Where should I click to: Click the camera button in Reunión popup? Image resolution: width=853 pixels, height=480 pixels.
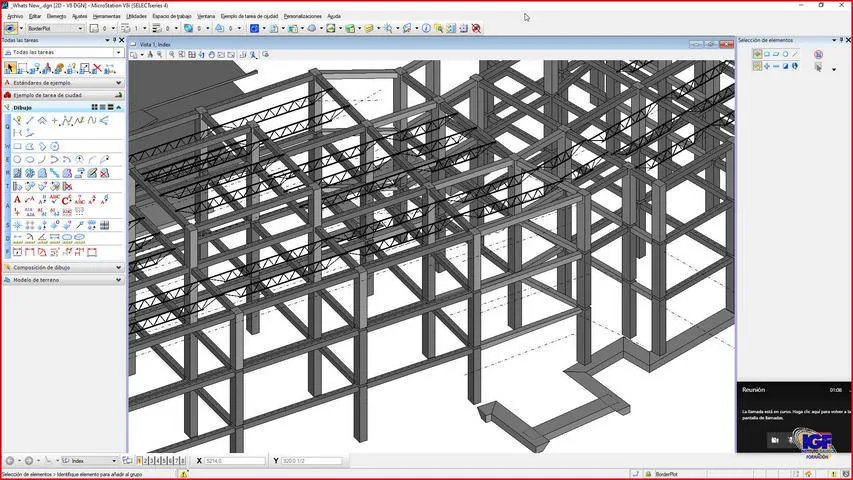(775, 440)
